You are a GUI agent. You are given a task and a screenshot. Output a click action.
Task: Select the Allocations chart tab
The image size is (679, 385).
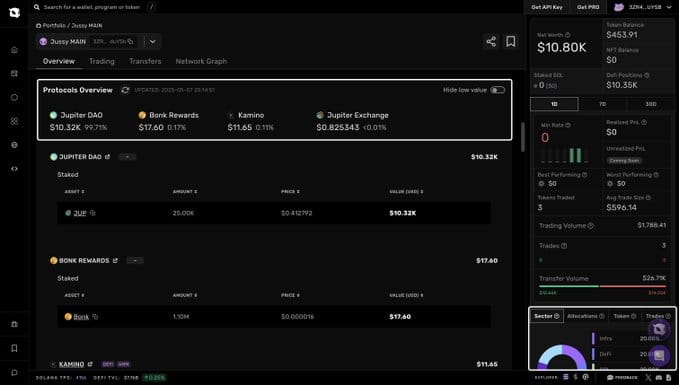pyautogui.click(x=585, y=316)
